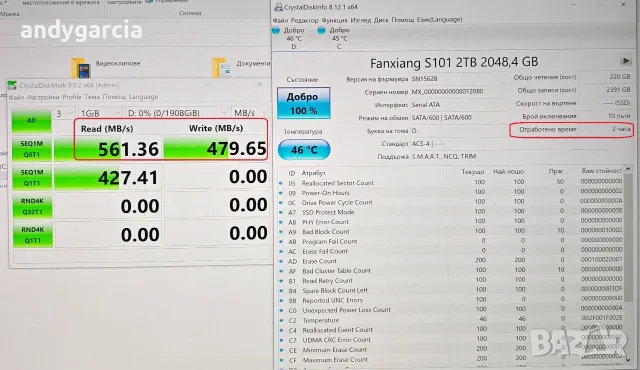The image size is (640, 370).
Task: Open Изглед menu in CrystalDiskInfo
Action: click(x=361, y=20)
